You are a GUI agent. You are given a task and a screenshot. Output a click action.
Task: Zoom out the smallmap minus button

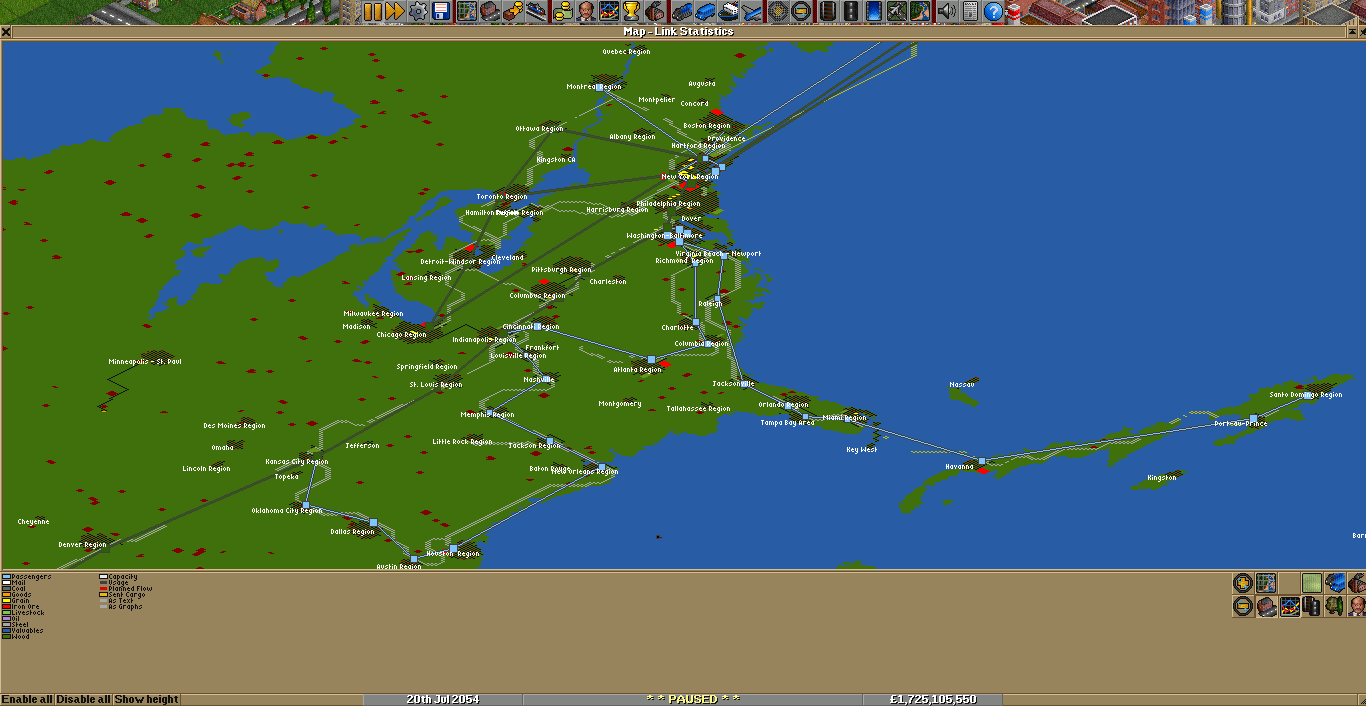(x=1243, y=606)
